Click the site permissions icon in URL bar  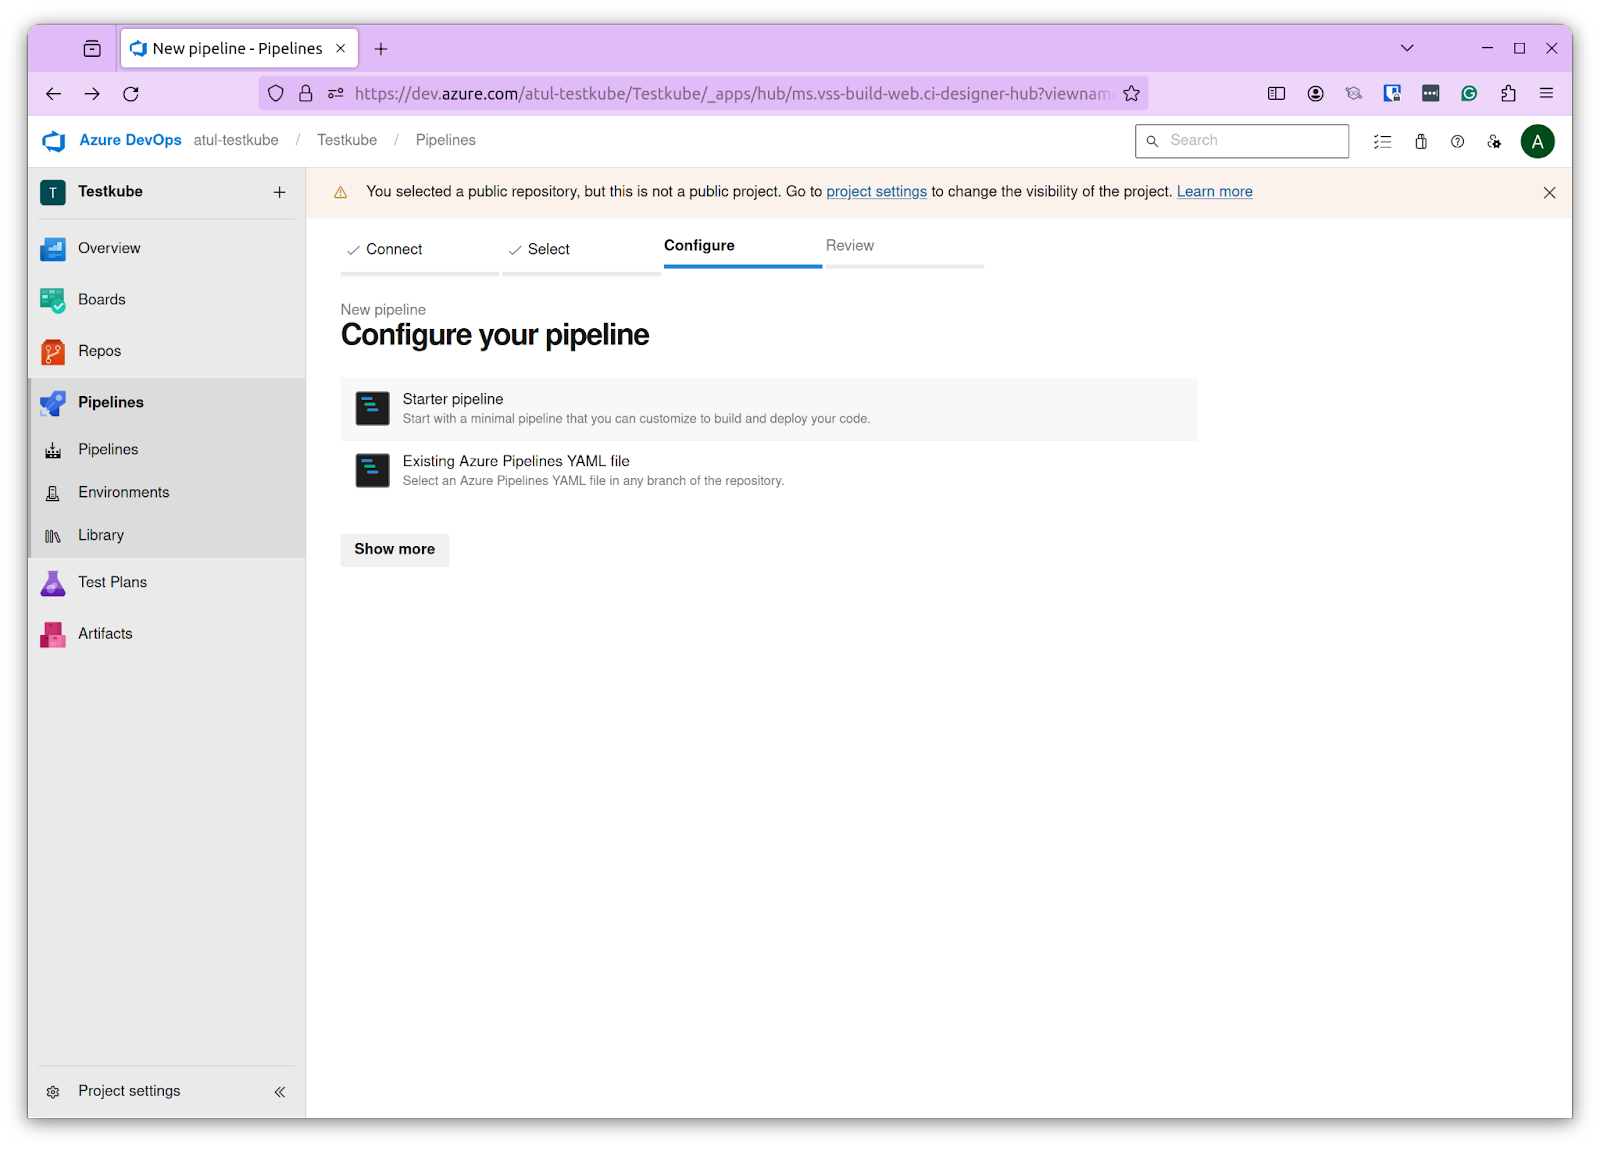(336, 94)
